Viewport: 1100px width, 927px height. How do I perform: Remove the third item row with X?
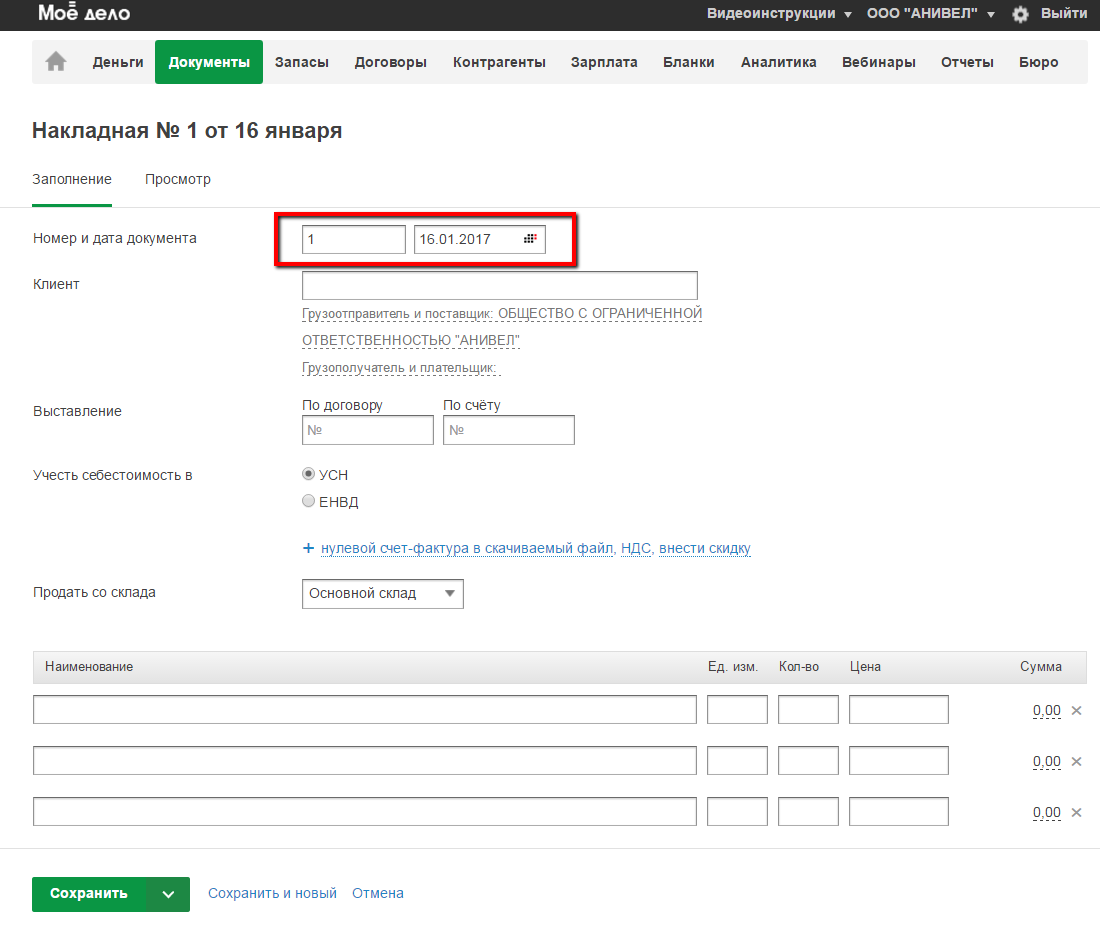(1077, 812)
